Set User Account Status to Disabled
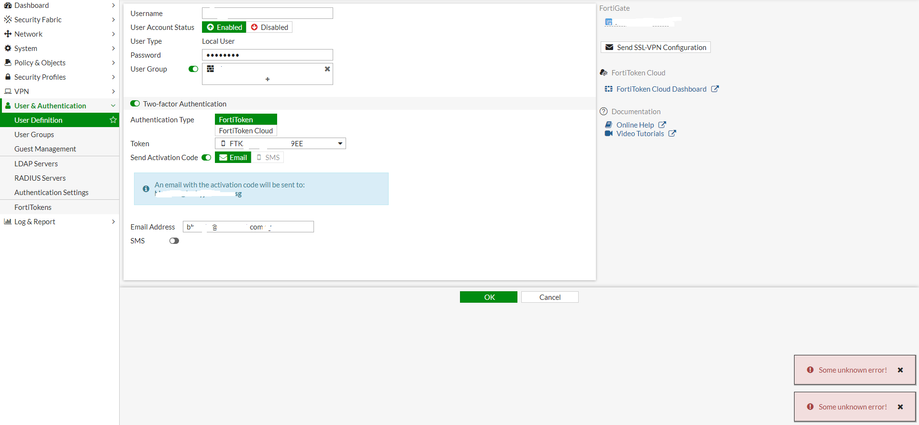 270,27
